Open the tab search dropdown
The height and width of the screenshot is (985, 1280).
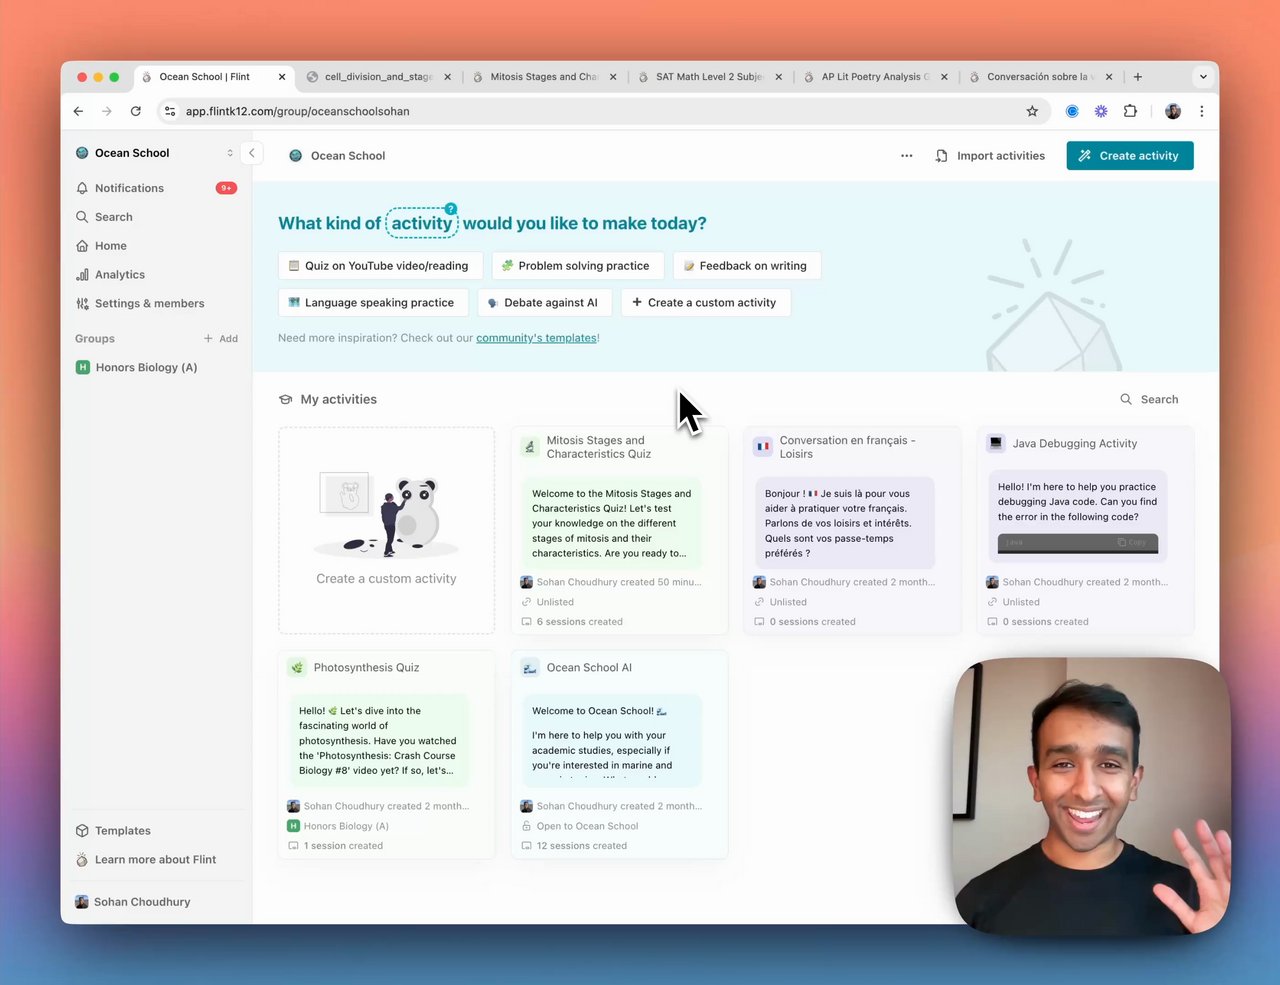[x=1203, y=77]
